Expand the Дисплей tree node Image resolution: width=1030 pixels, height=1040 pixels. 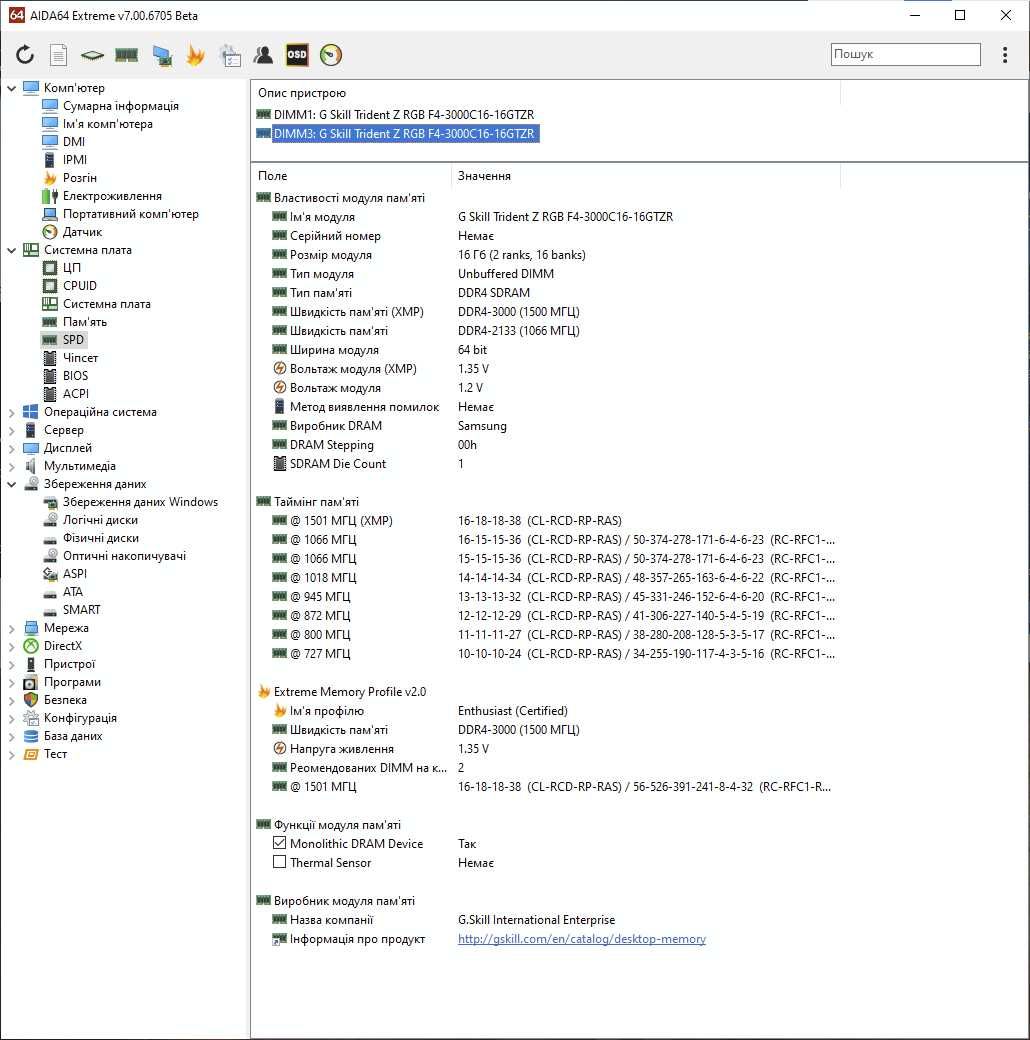pos(11,448)
